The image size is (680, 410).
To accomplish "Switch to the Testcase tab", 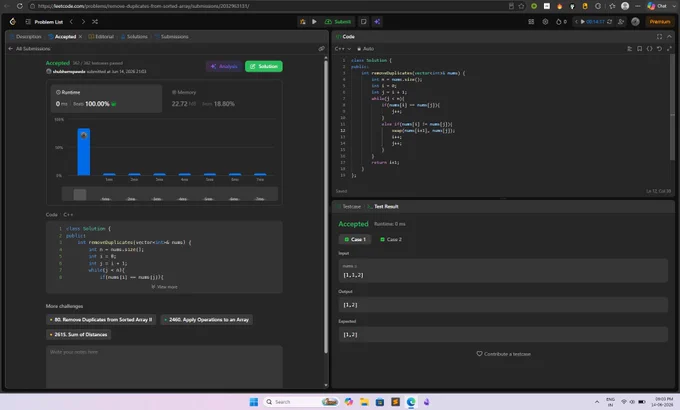I will 349,207.
